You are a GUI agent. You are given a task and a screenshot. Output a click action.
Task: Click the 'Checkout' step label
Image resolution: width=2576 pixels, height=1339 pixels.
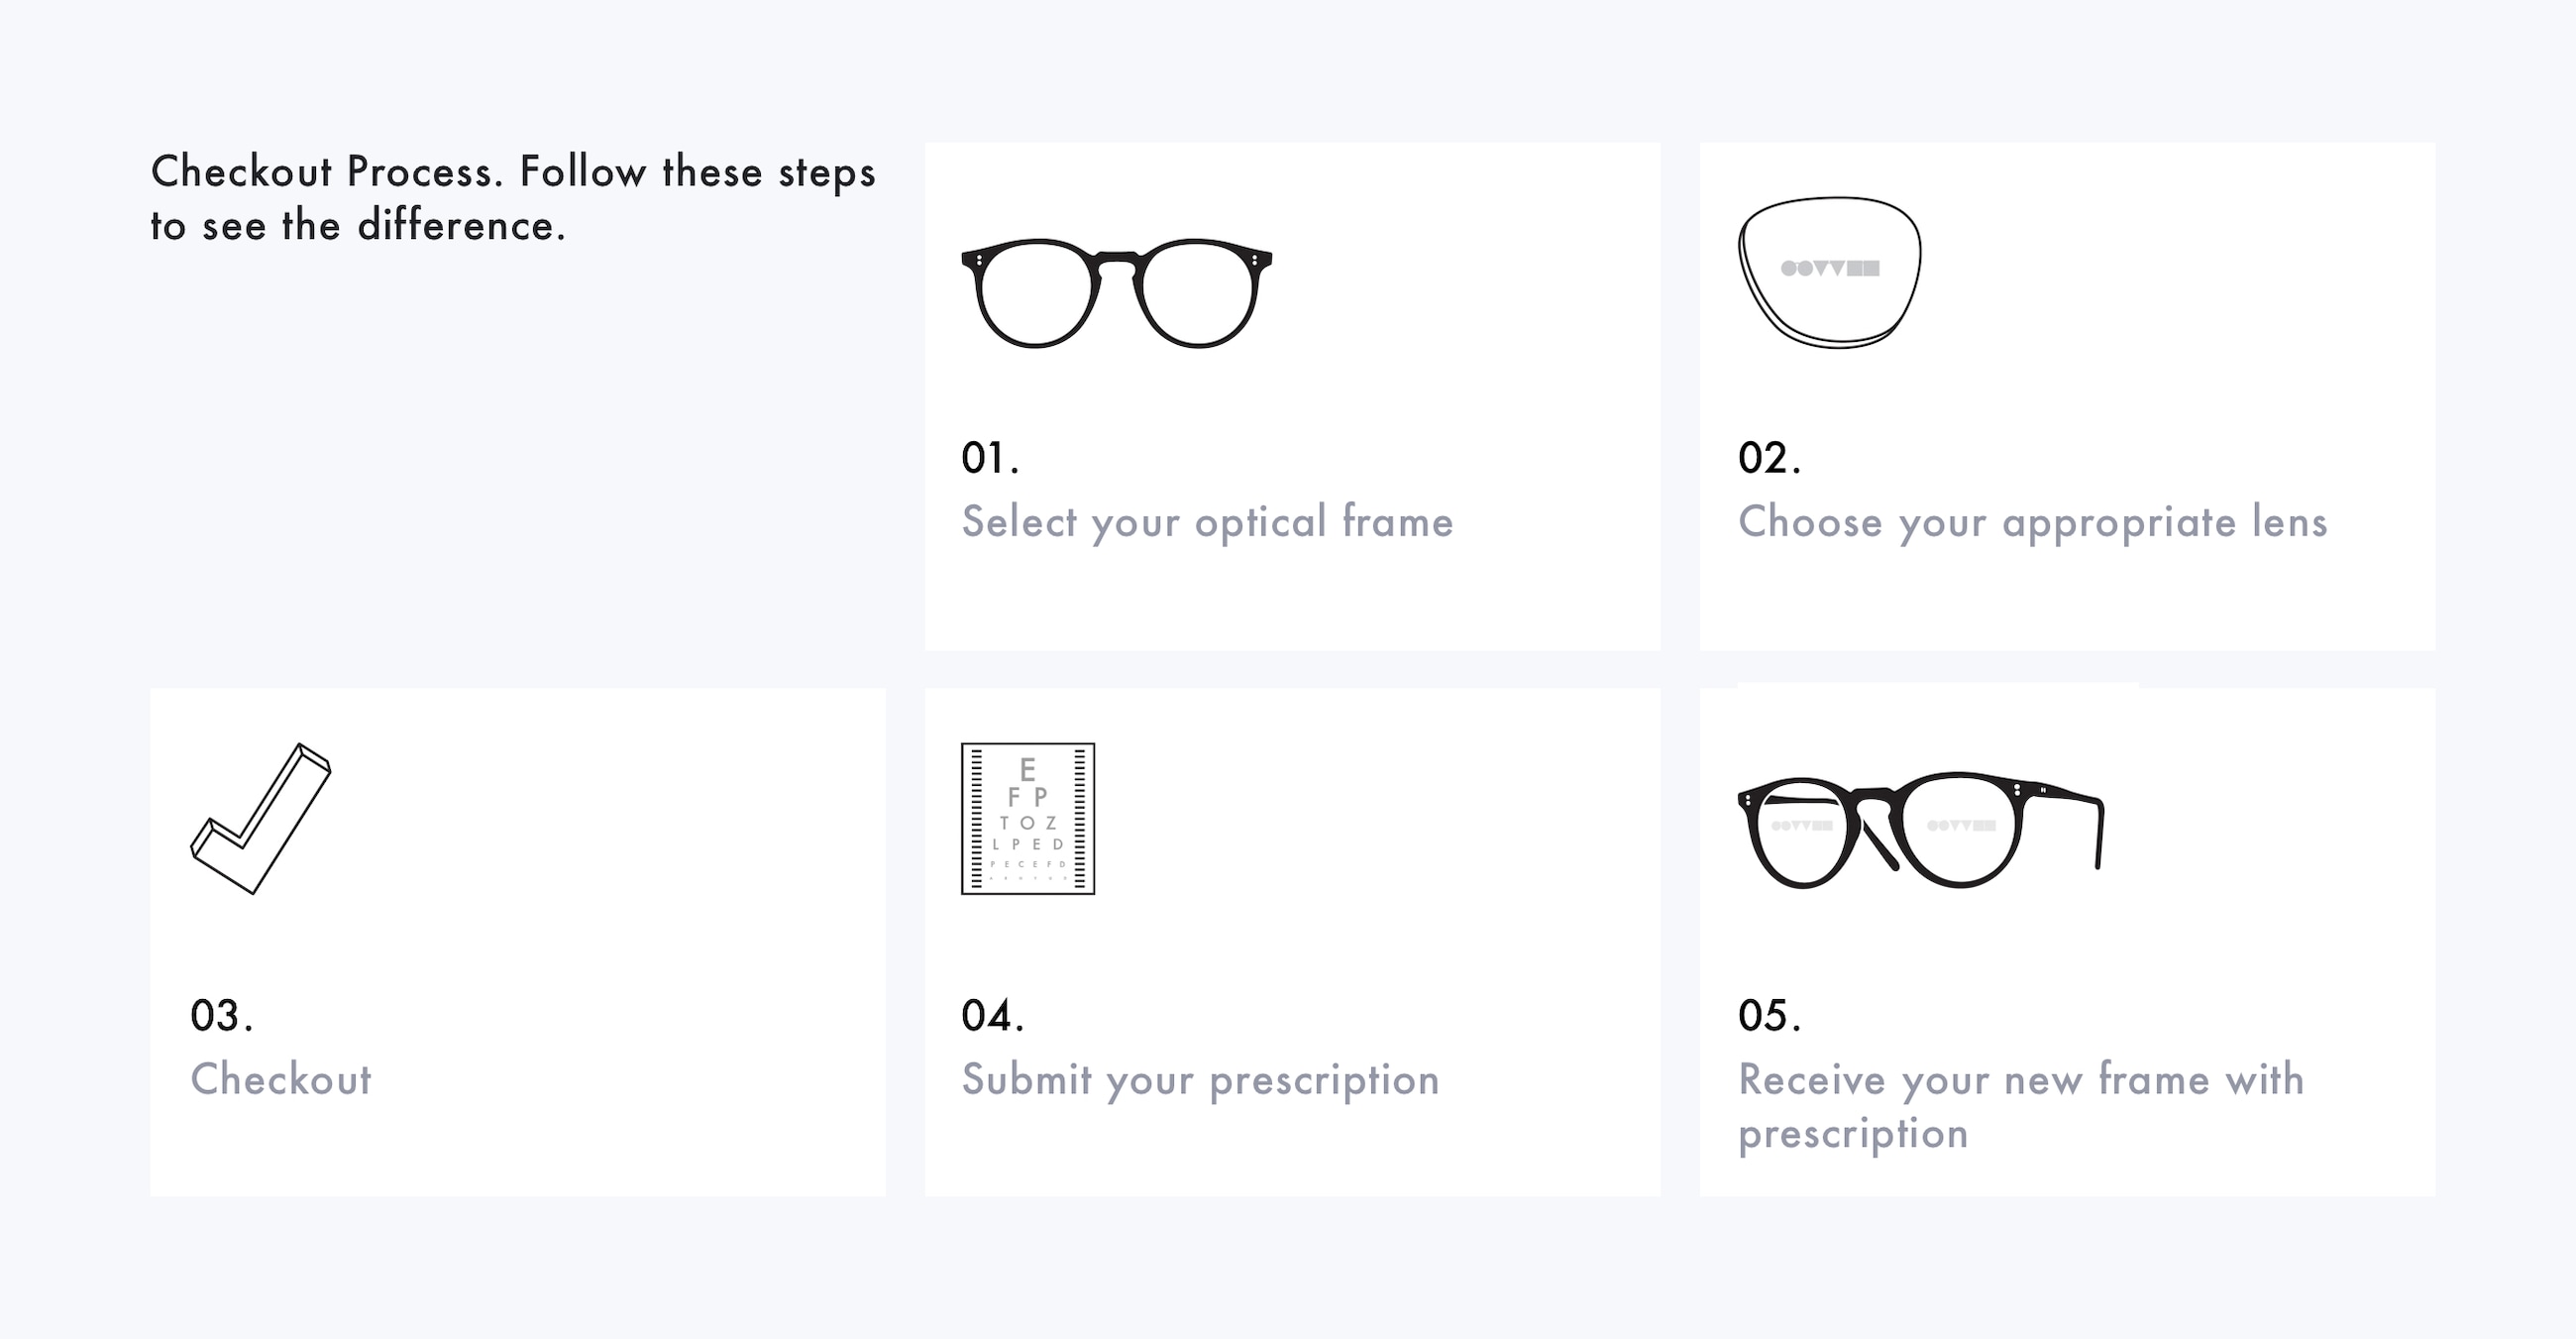click(281, 1079)
